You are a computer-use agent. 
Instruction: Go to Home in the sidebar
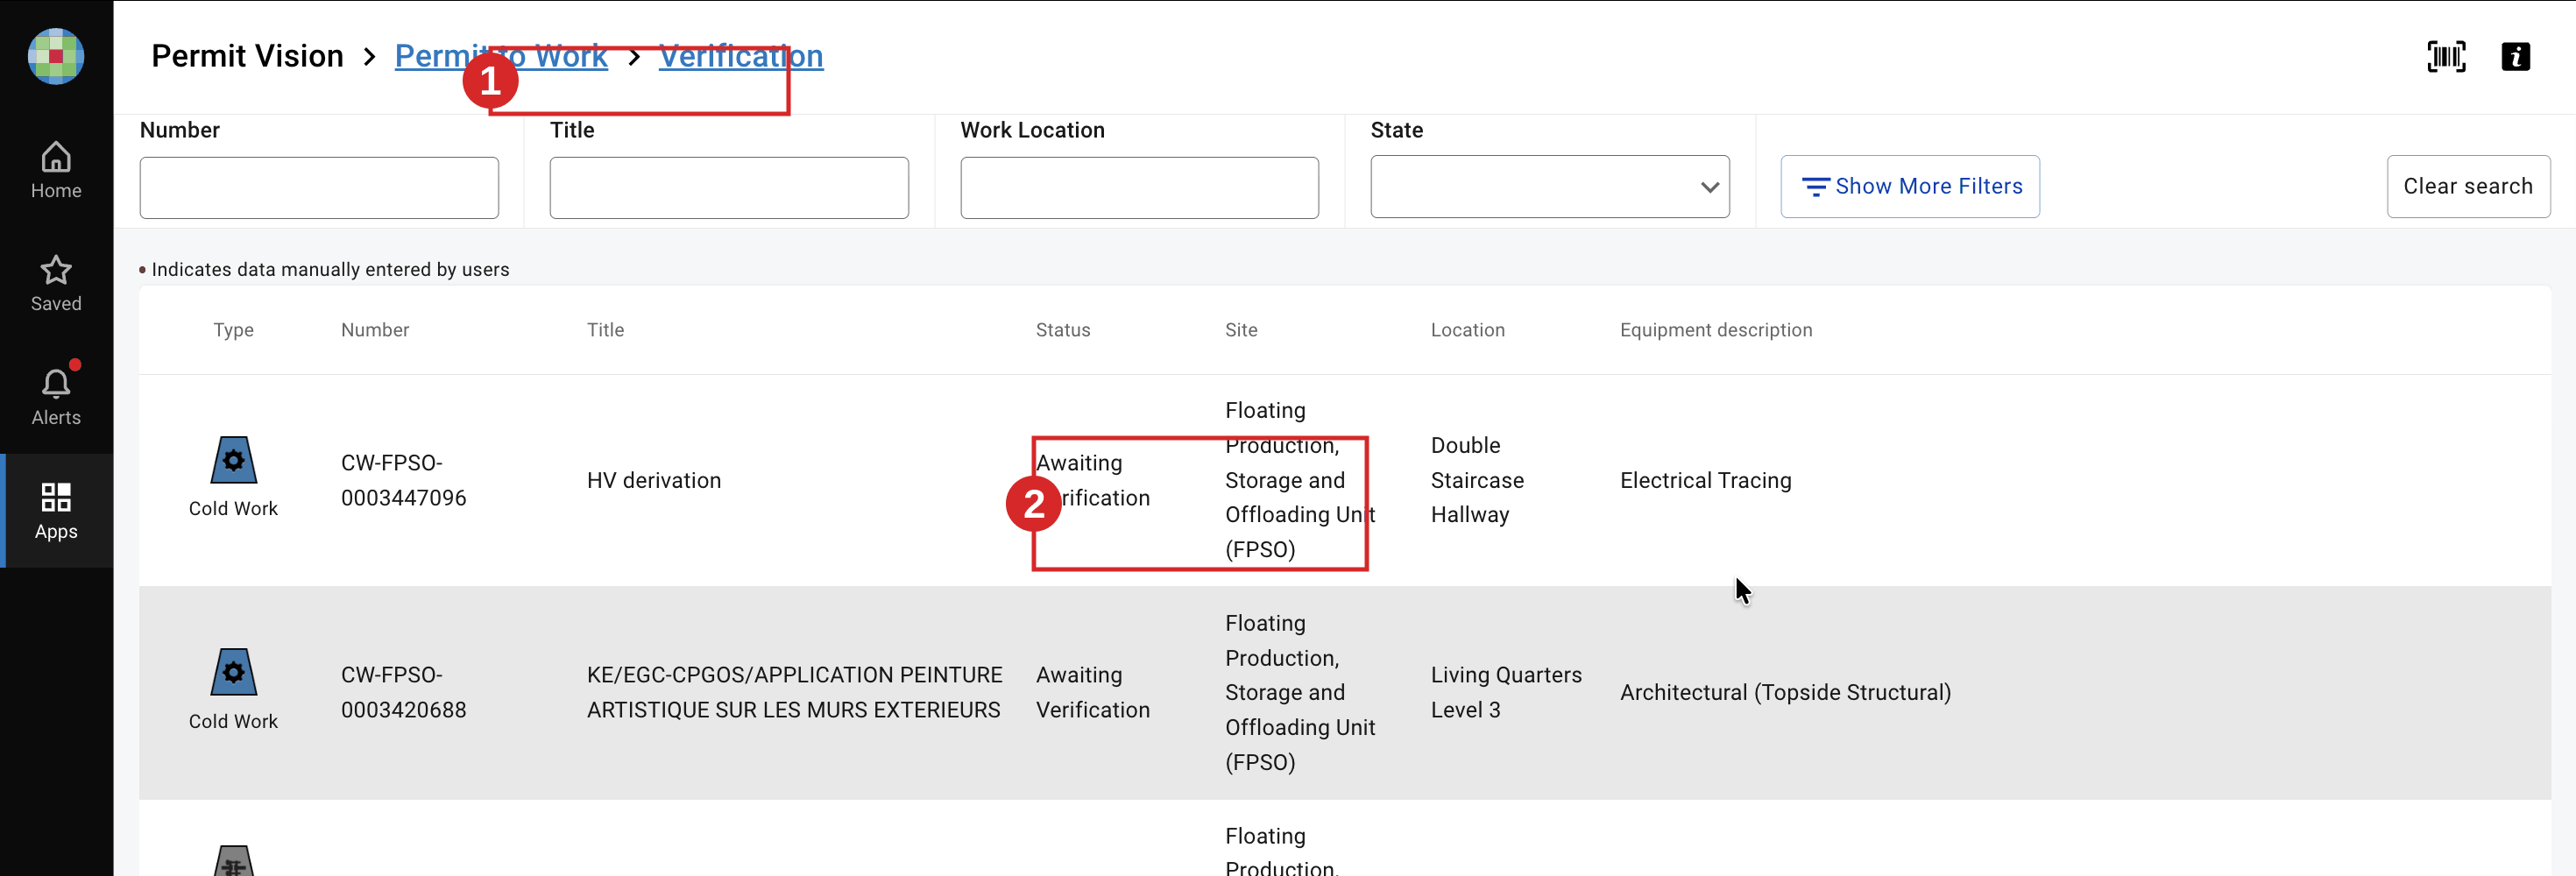(x=56, y=170)
